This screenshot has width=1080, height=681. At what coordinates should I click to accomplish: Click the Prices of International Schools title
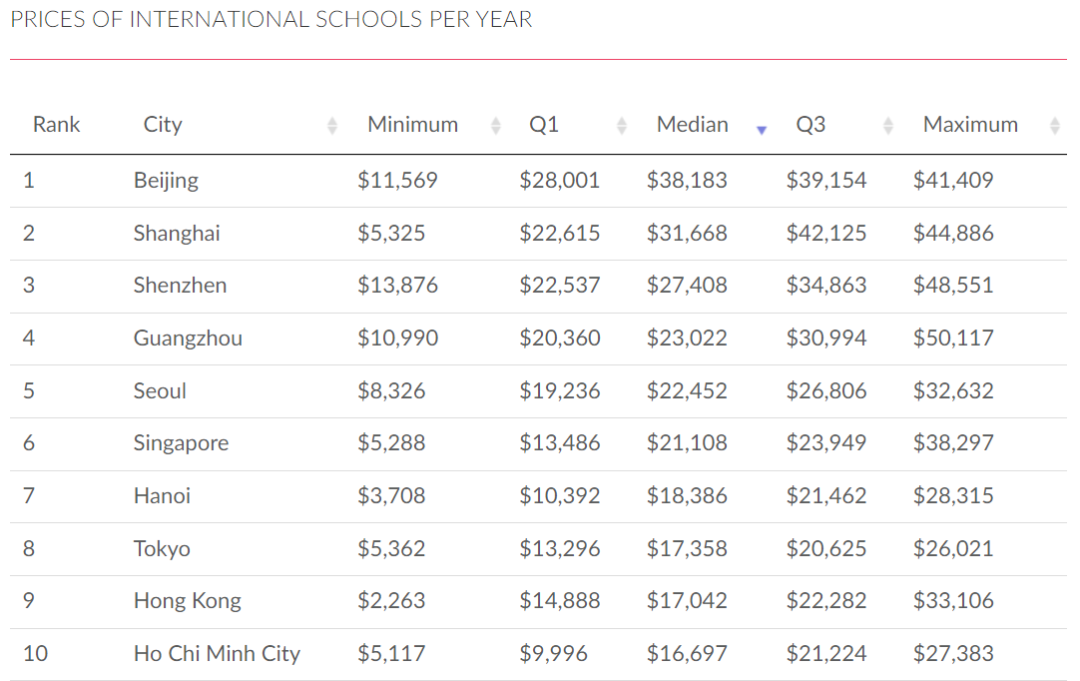tap(271, 20)
